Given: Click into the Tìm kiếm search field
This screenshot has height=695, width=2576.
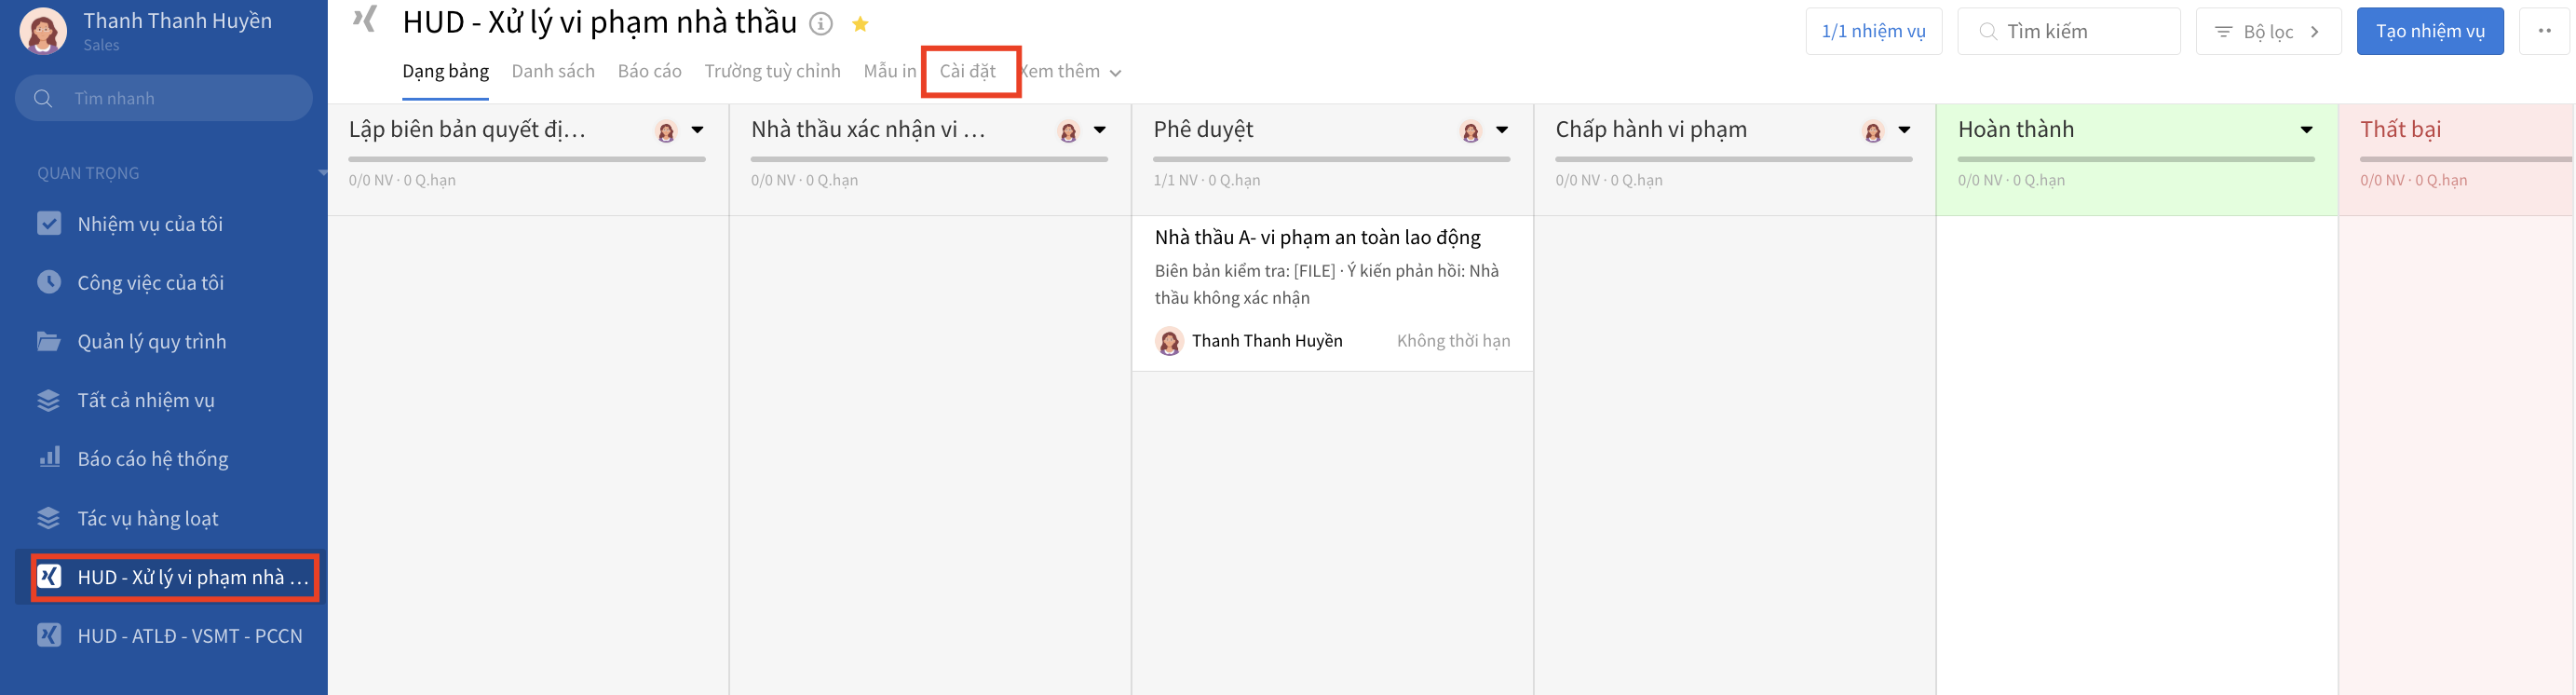Looking at the screenshot, I should tap(2068, 31).
